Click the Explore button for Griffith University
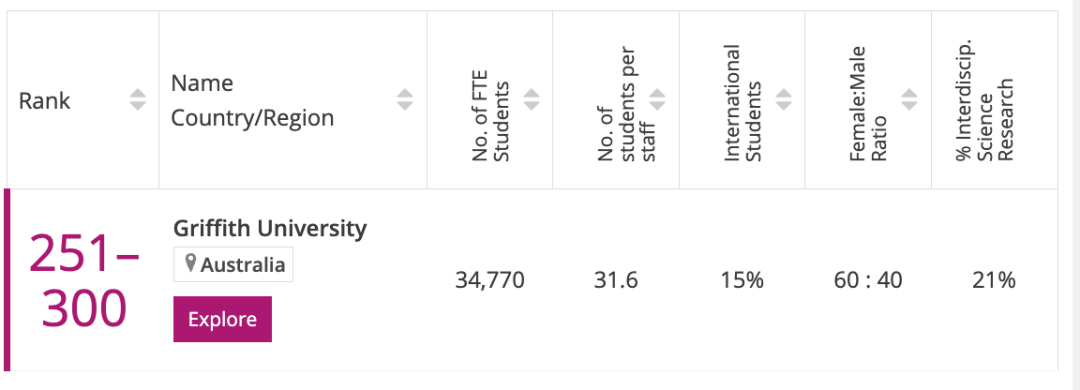The height and width of the screenshot is (390, 1080). [x=222, y=319]
